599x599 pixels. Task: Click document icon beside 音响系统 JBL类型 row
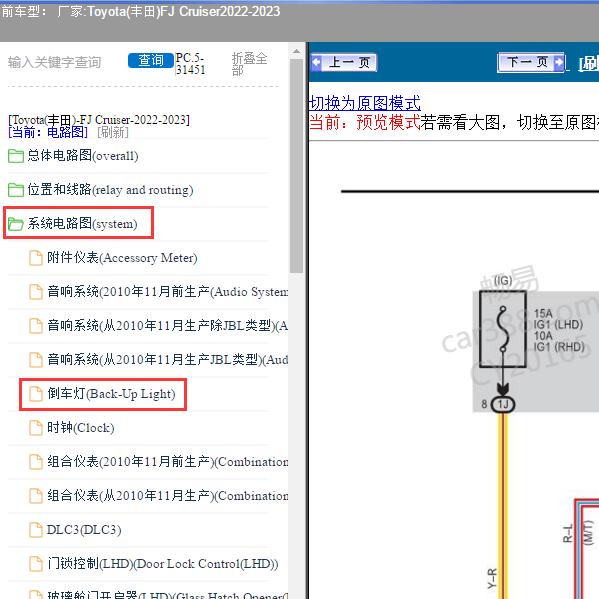[36, 360]
